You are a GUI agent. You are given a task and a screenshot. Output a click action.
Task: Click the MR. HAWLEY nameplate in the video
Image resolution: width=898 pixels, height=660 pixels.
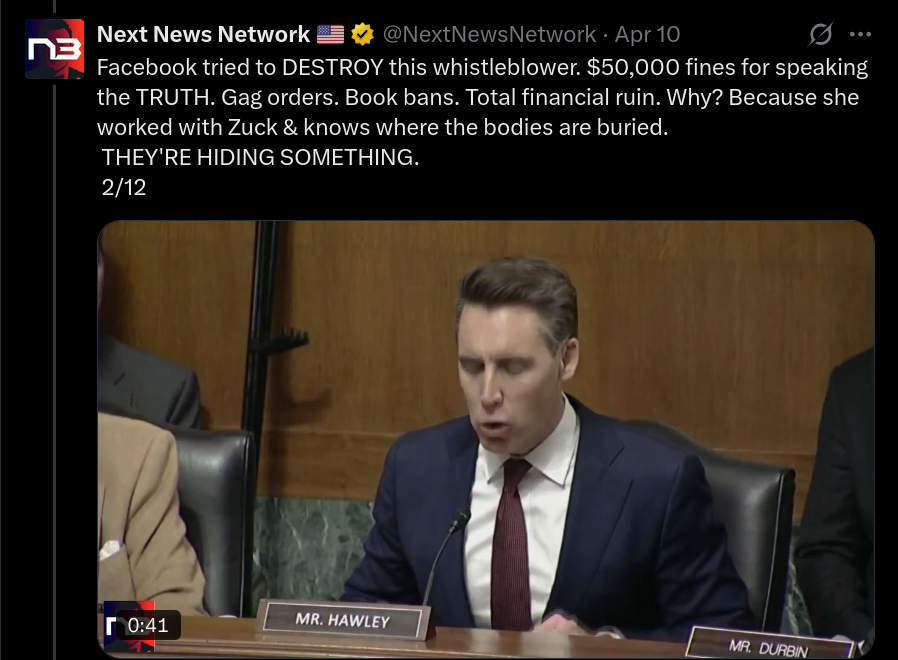click(343, 619)
